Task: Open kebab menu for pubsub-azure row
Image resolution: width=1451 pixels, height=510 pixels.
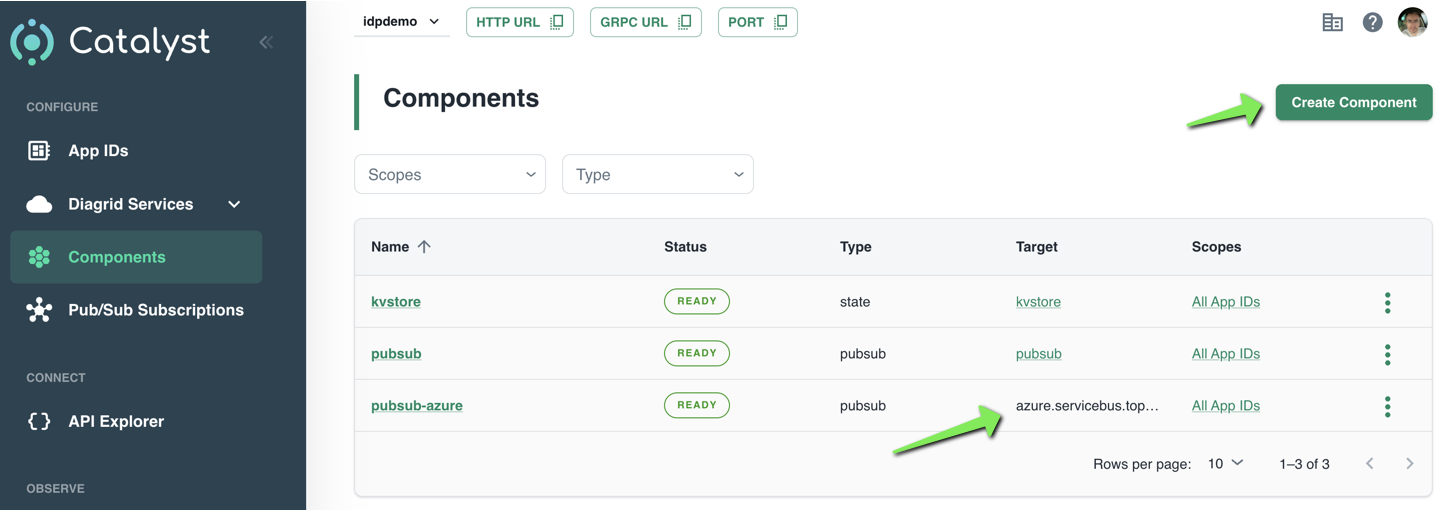Action: 1387,406
